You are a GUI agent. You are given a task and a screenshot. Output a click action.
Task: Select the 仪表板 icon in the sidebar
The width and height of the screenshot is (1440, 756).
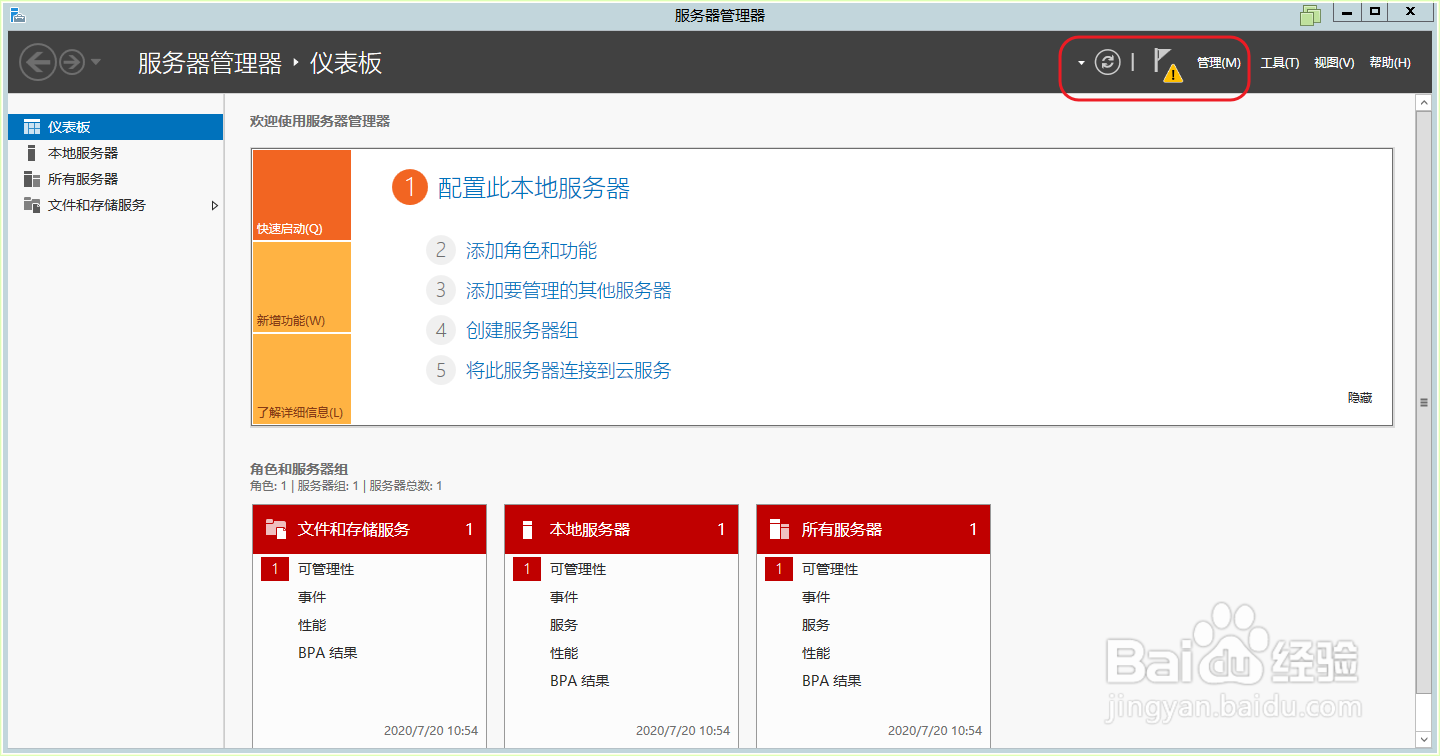point(30,126)
